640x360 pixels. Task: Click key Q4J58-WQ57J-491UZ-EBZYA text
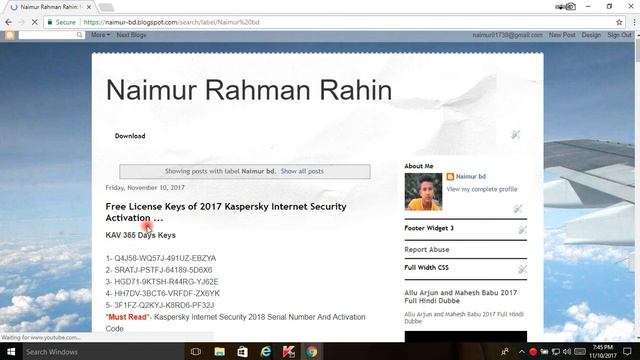click(165, 258)
